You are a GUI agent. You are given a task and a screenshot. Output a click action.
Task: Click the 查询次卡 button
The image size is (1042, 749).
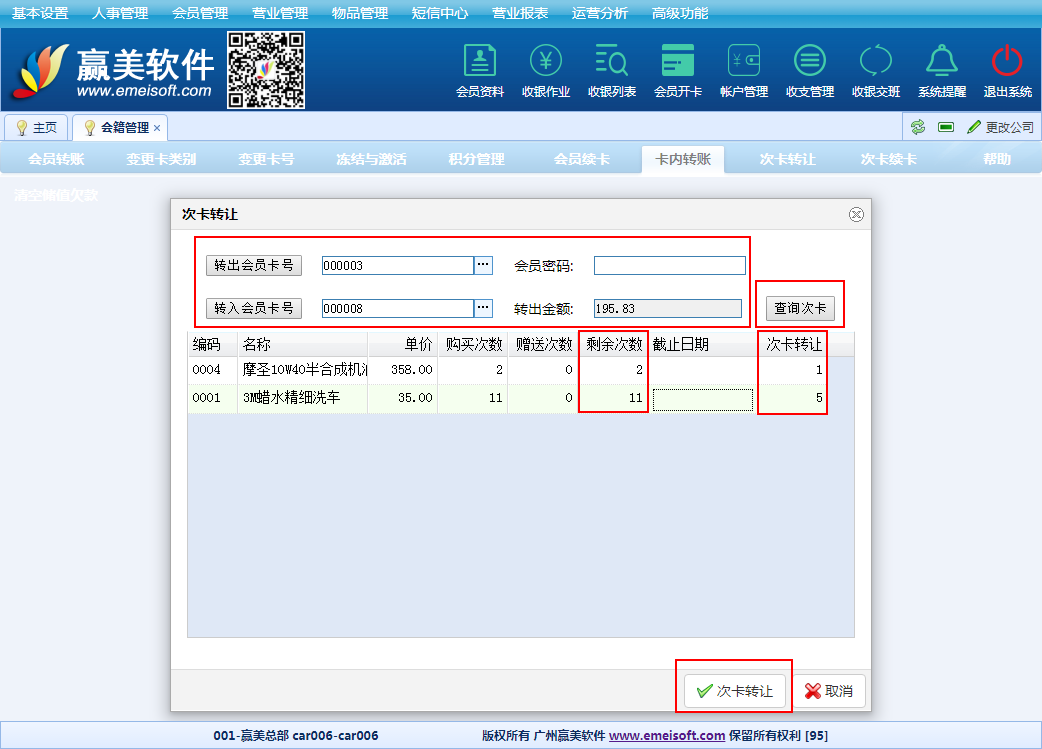pyautogui.click(x=800, y=308)
